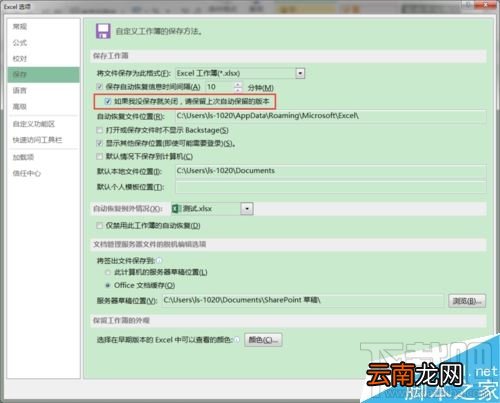Click the 颜色(C)... button
The image size is (500, 403).
click(x=263, y=340)
